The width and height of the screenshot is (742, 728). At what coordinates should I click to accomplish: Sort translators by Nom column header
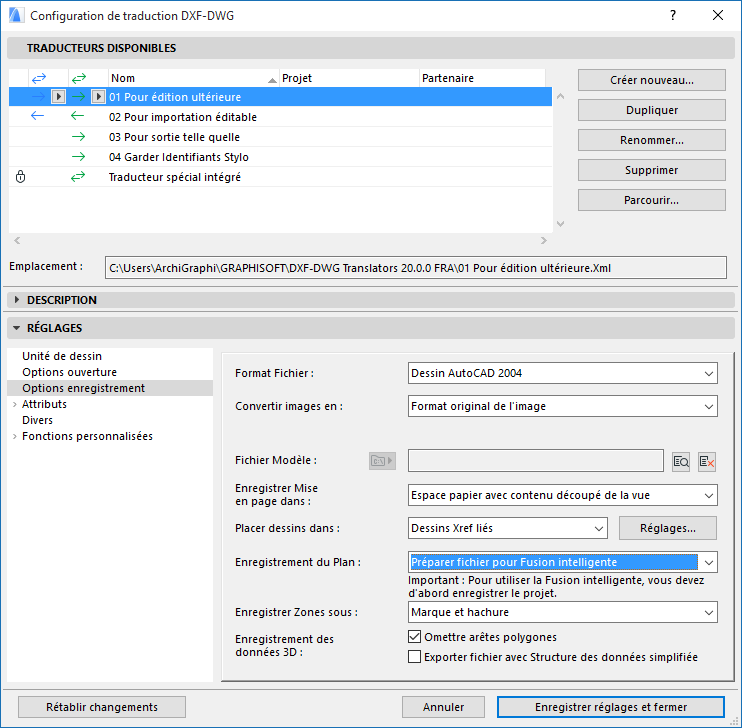coord(194,78)
